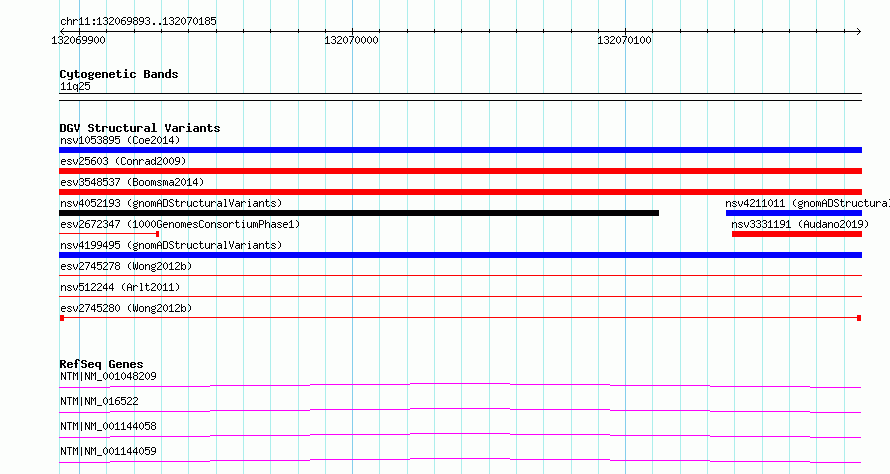Image resolution: width=890 pixels, height=474 pixels.
Task: Open the esv3548537 (Boomsma2014) variant bar
Action: point(460,192)
